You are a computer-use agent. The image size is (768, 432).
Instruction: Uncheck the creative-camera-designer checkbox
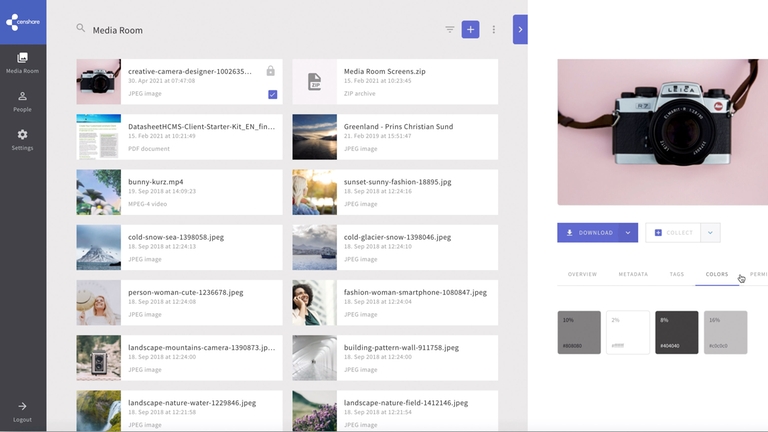click(273, 95)
